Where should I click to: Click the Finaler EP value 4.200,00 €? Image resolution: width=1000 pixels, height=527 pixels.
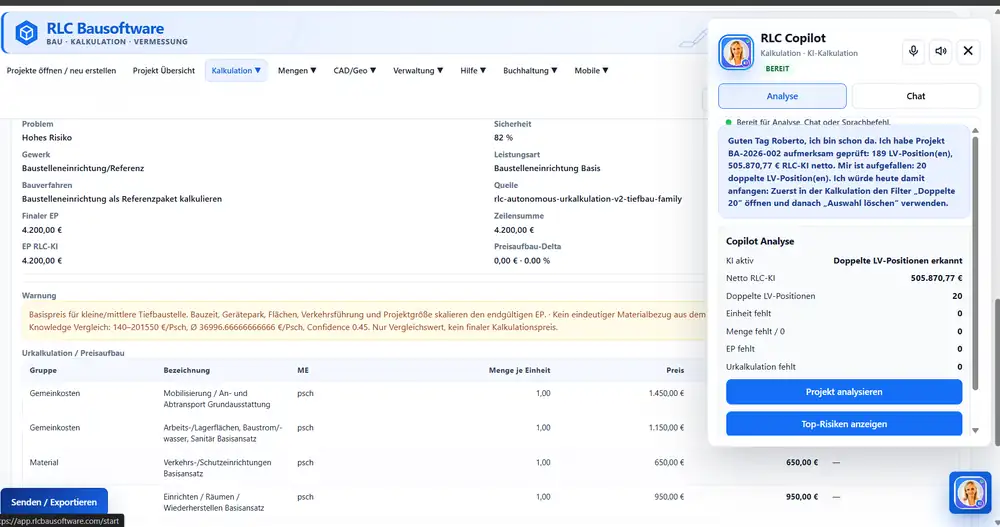coord(42,230)
